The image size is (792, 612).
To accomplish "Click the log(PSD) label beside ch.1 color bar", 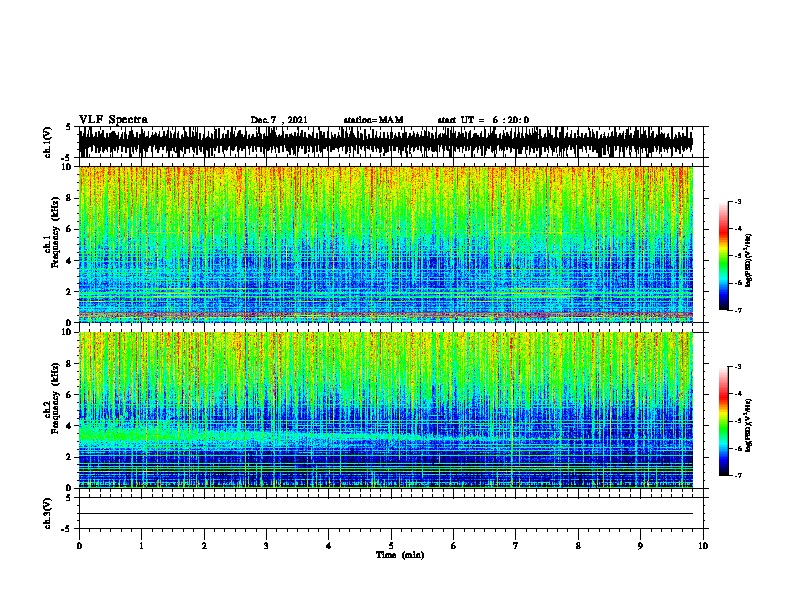I will click(749, 261).
